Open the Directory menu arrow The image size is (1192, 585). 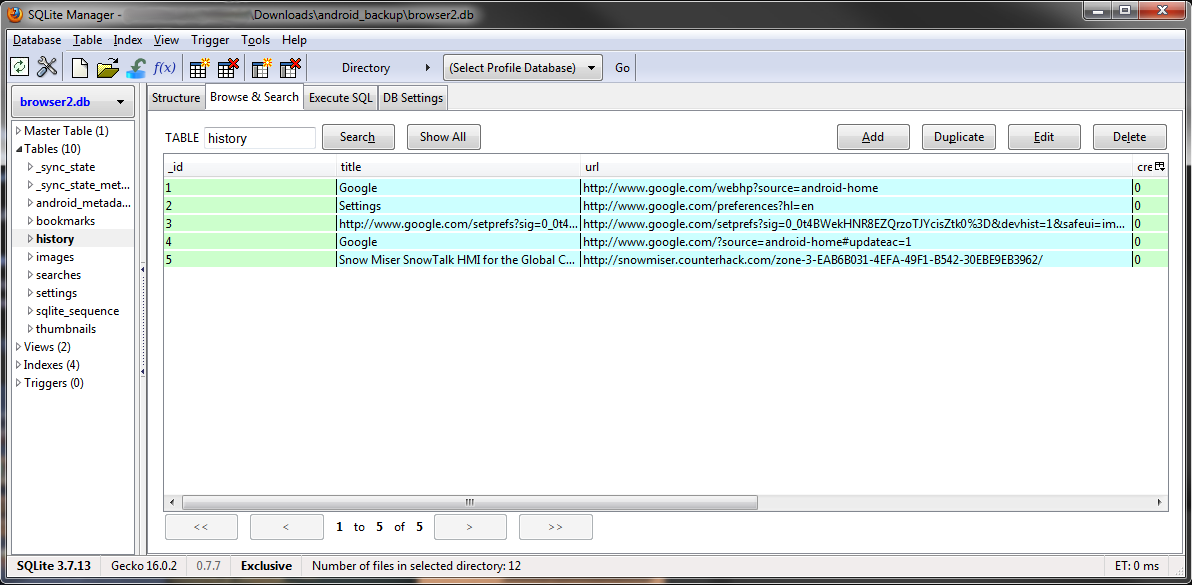(x=427, y=68)
